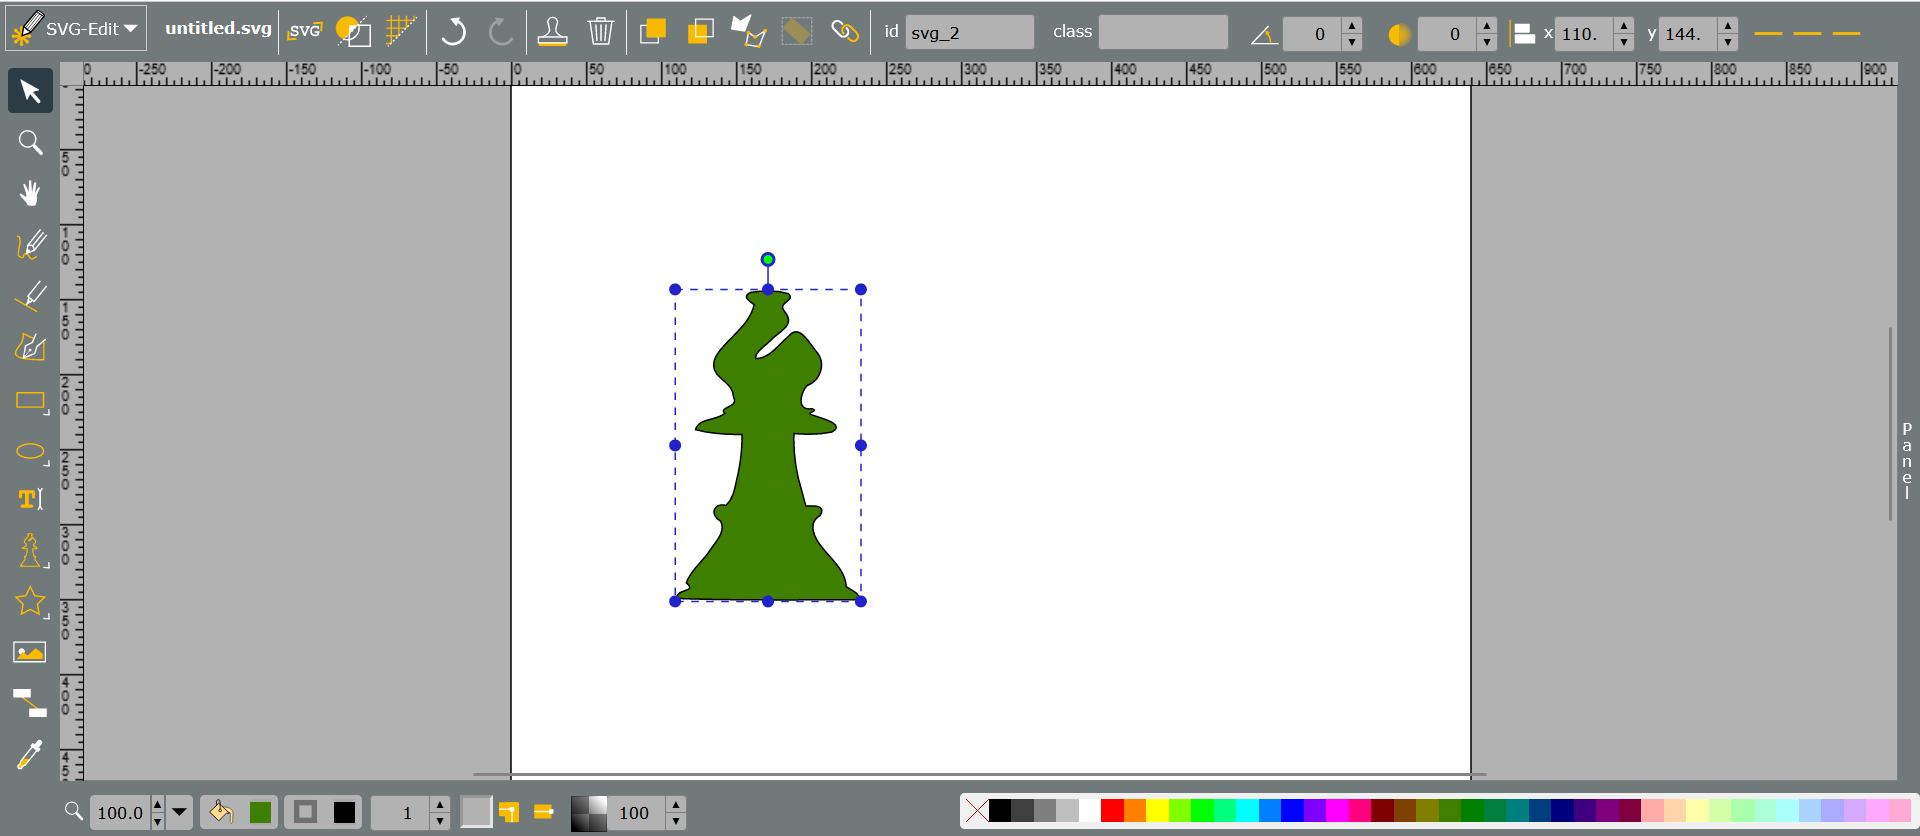Click the untitled.svg document title

[218, 28]
